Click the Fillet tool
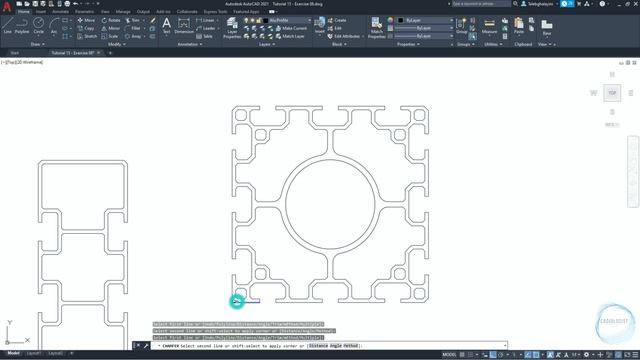Image resolution: width=640 pixels, height=360 pixels. pos(133,28)
